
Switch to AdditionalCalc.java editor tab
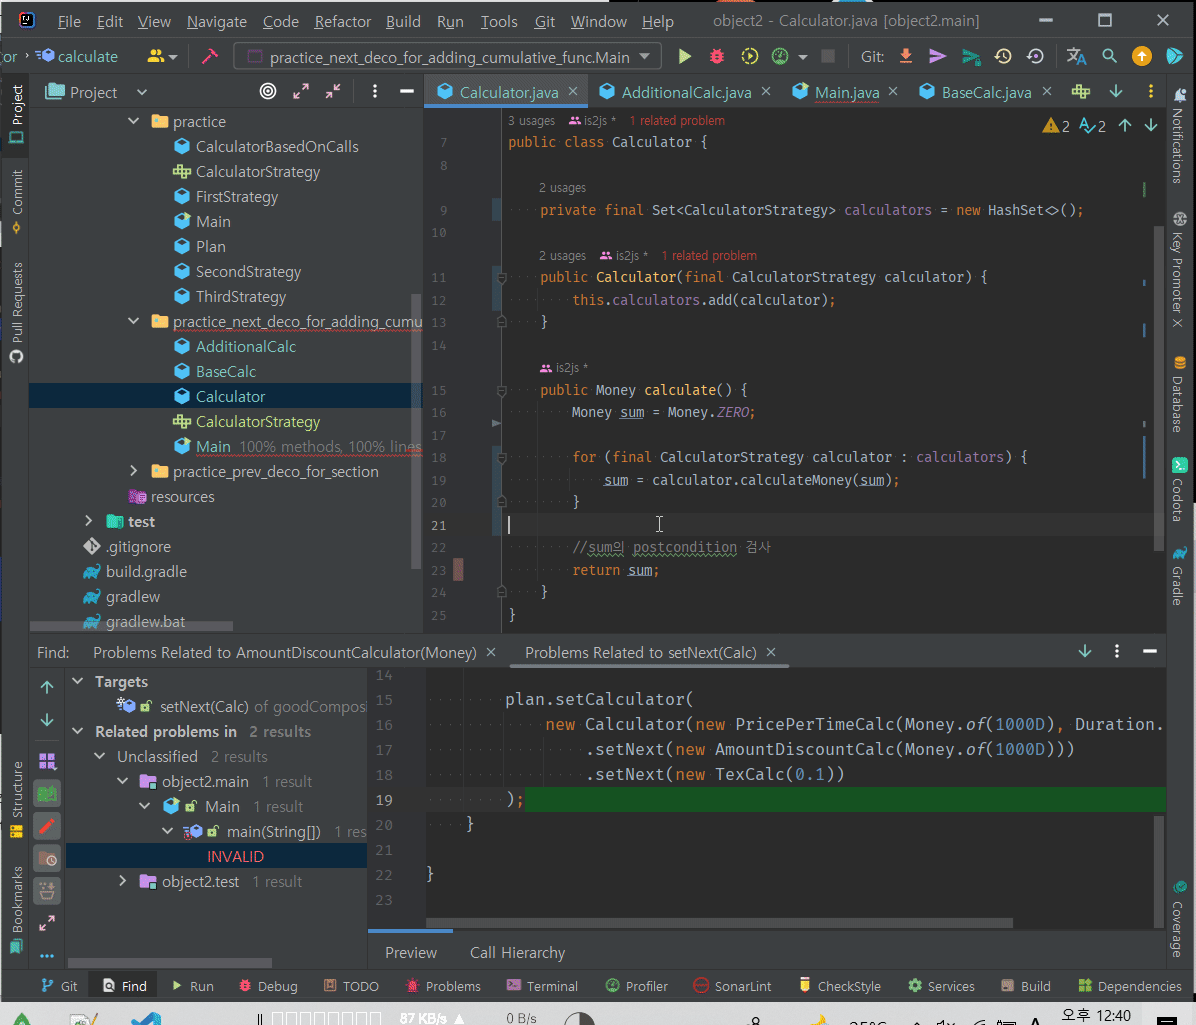pyautogui.click(x=685, y=92)
